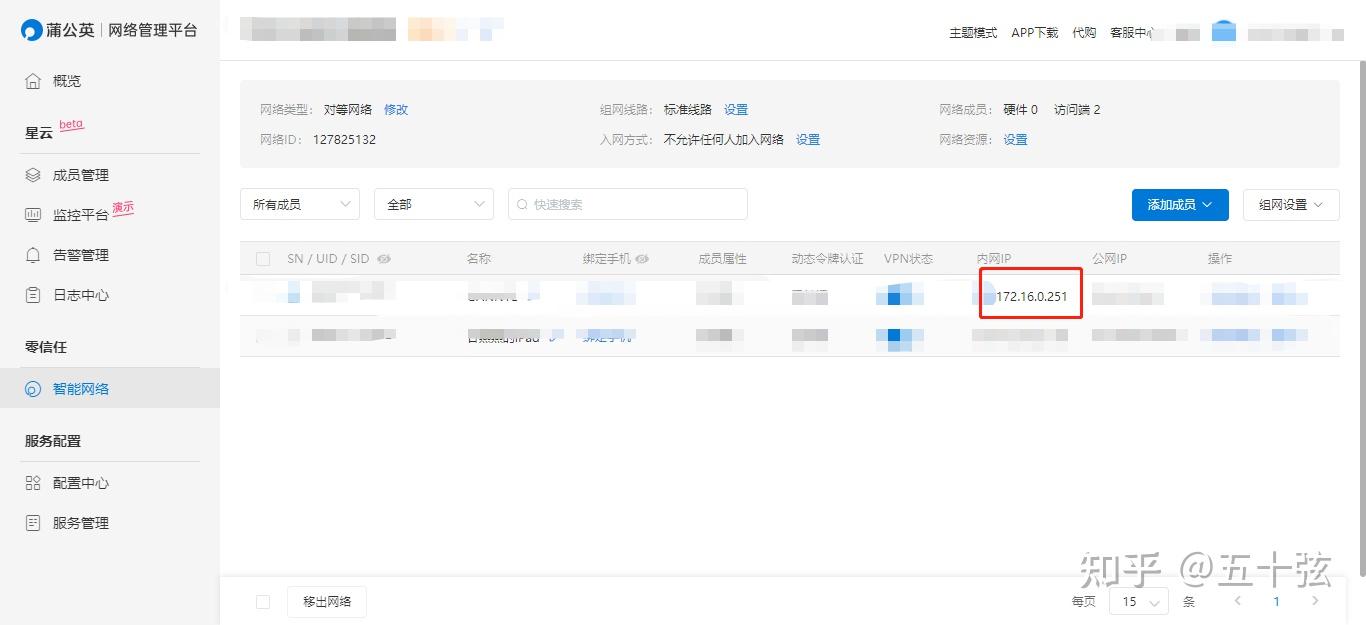The width and height of the screenshot is (1366, 625).
Task: Click 修改 to change network type
Action: click(396, 109)
